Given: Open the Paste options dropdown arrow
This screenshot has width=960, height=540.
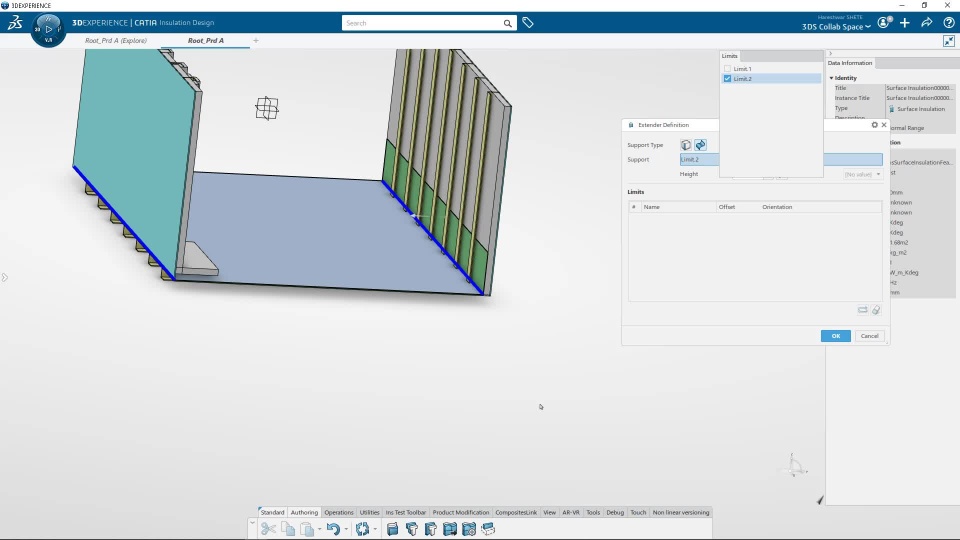Looking at the screenshot, I should (x=319, y=530).
